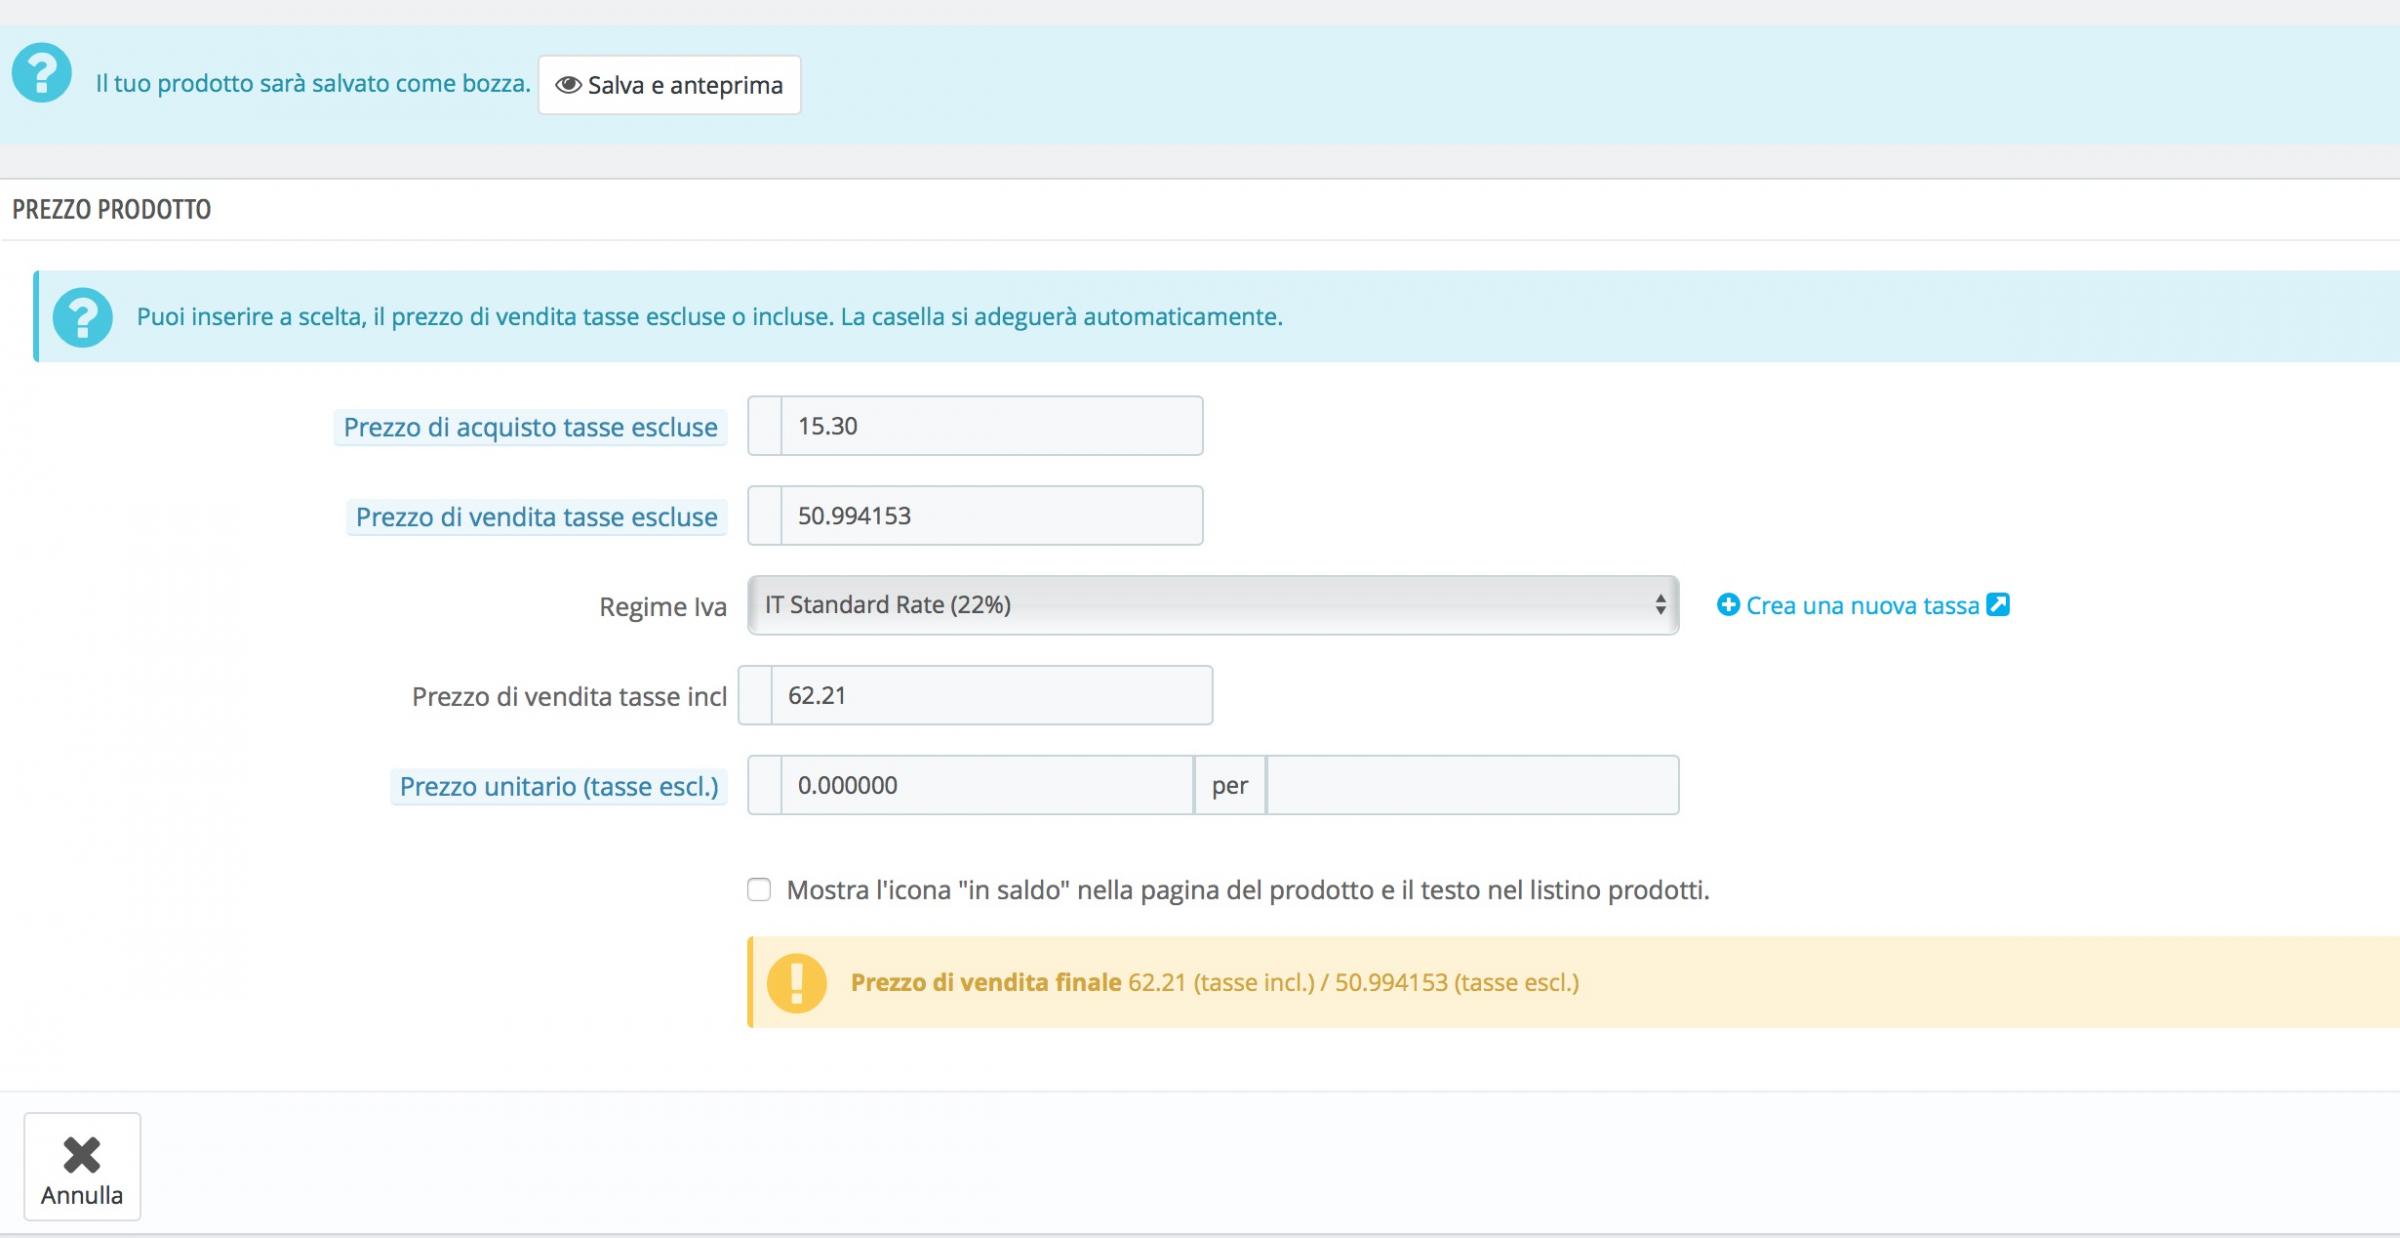Click the yellow exclamation warning icon

pyautogui.click(x=796, y=983)
